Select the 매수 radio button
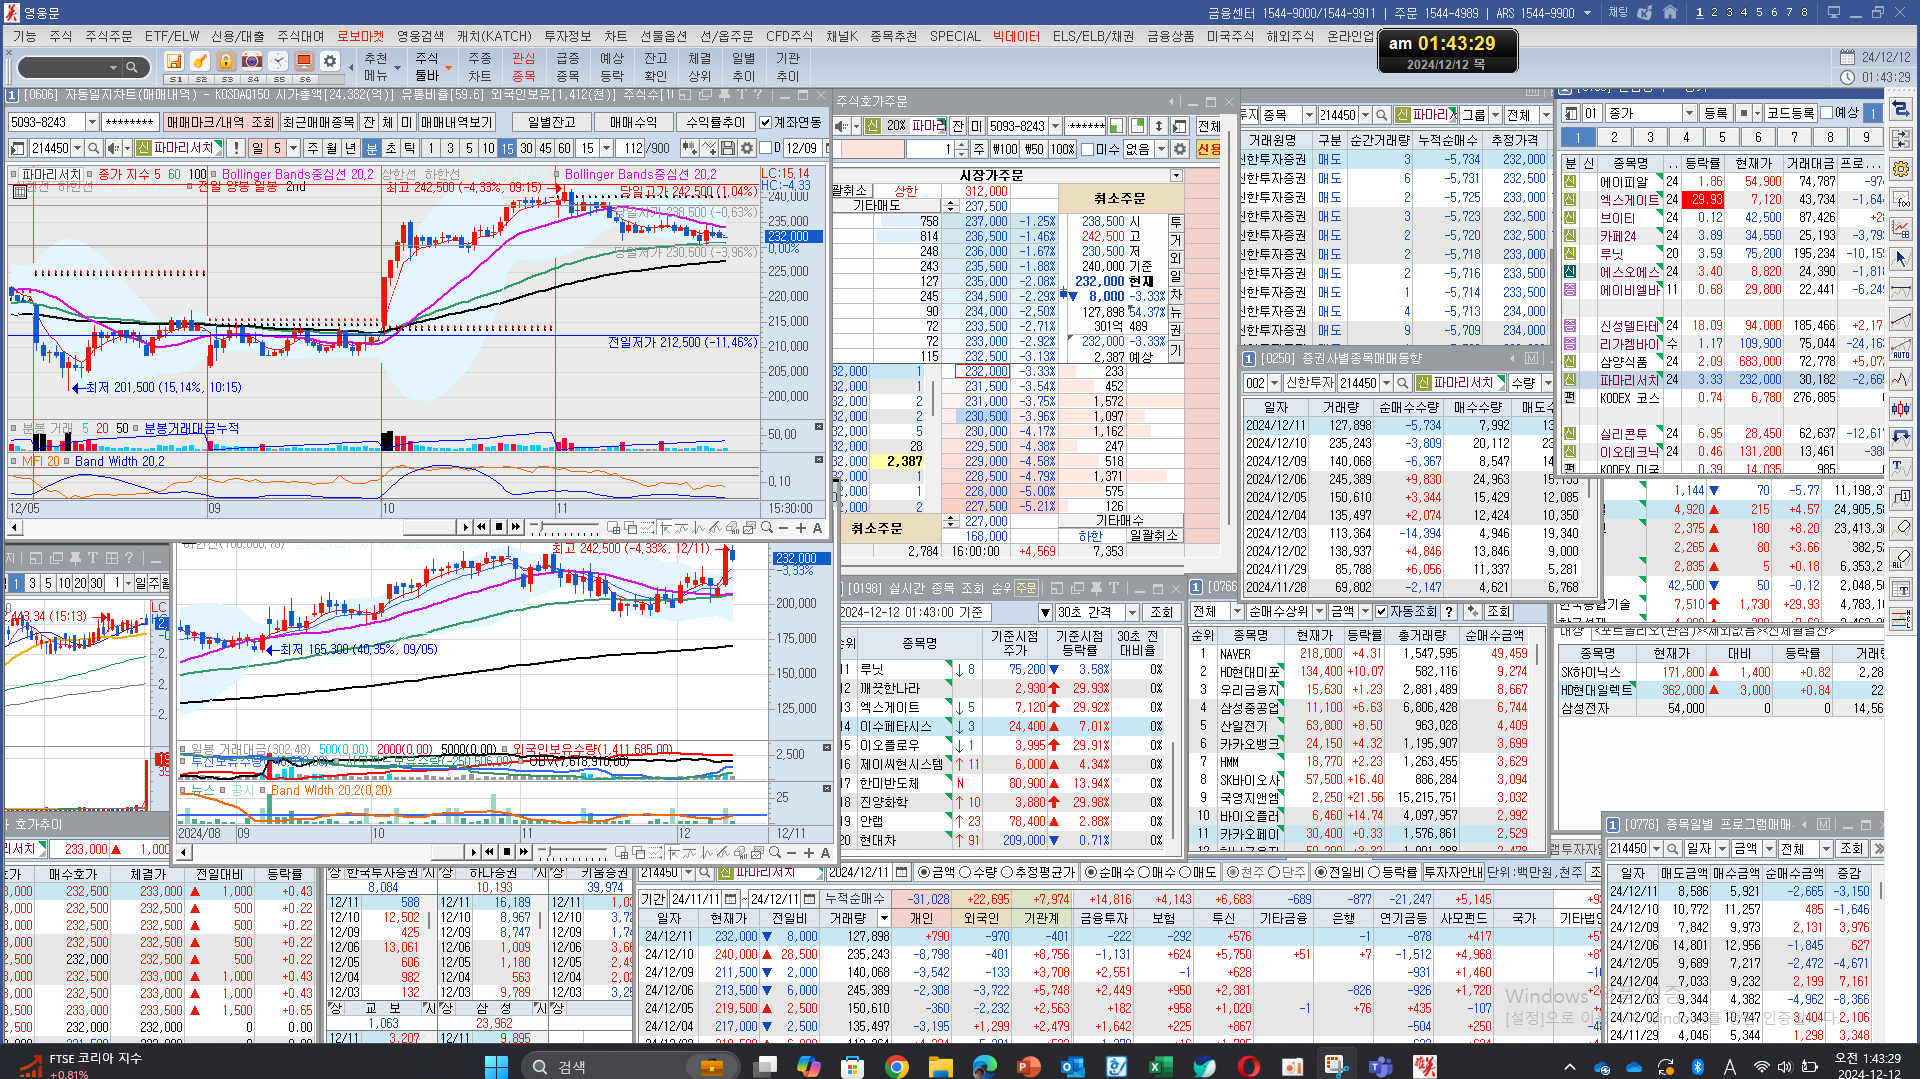The width and height of the screenshot is (1920, 1079). (x=1144, y=872)
